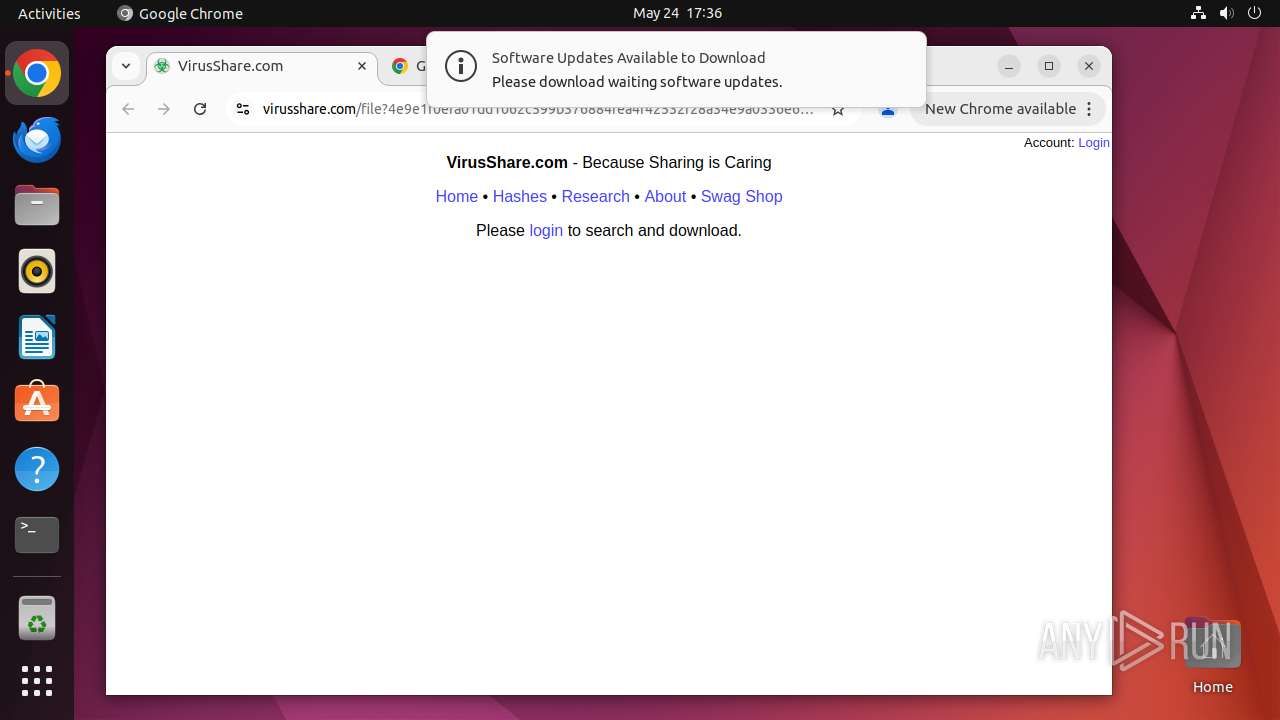The height and width of the screenshot is (720, 1280).
Task: Launch LibreOffice Writer from the dock
Action: coord(37,337)
